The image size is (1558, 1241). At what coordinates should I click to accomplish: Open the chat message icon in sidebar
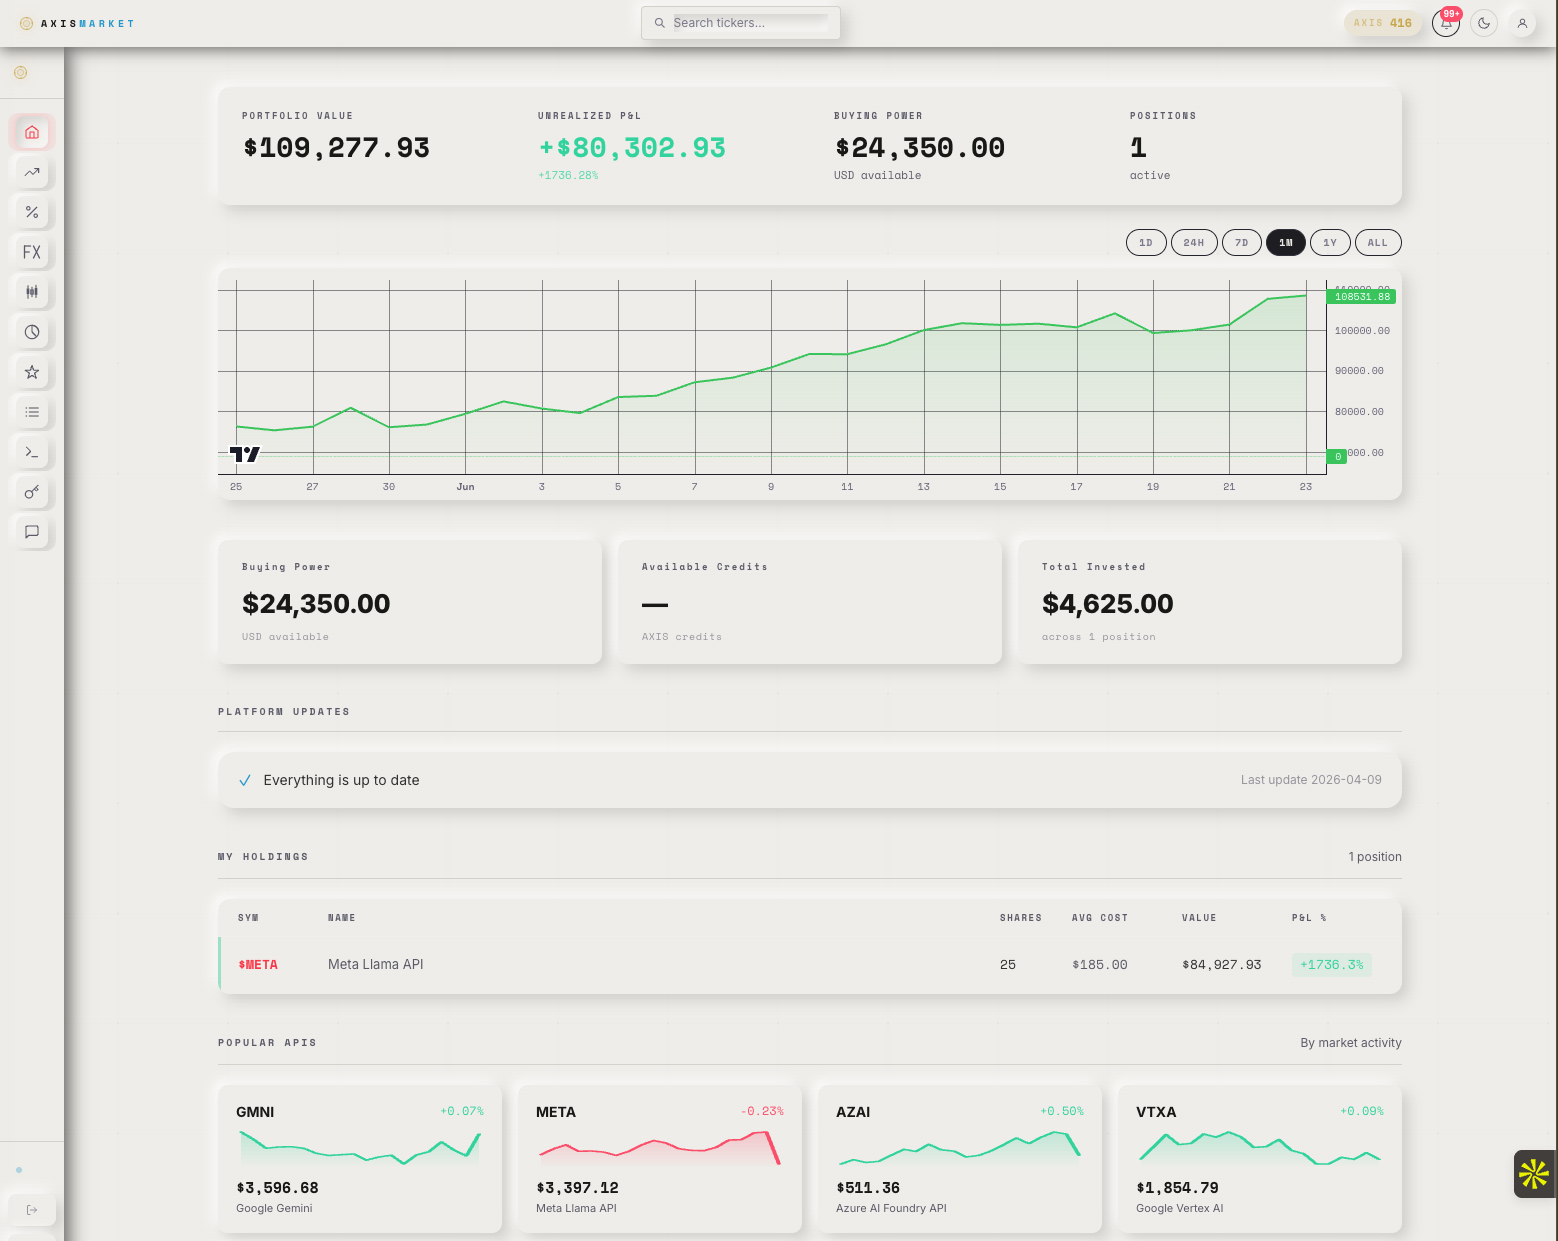click(32, 532)
